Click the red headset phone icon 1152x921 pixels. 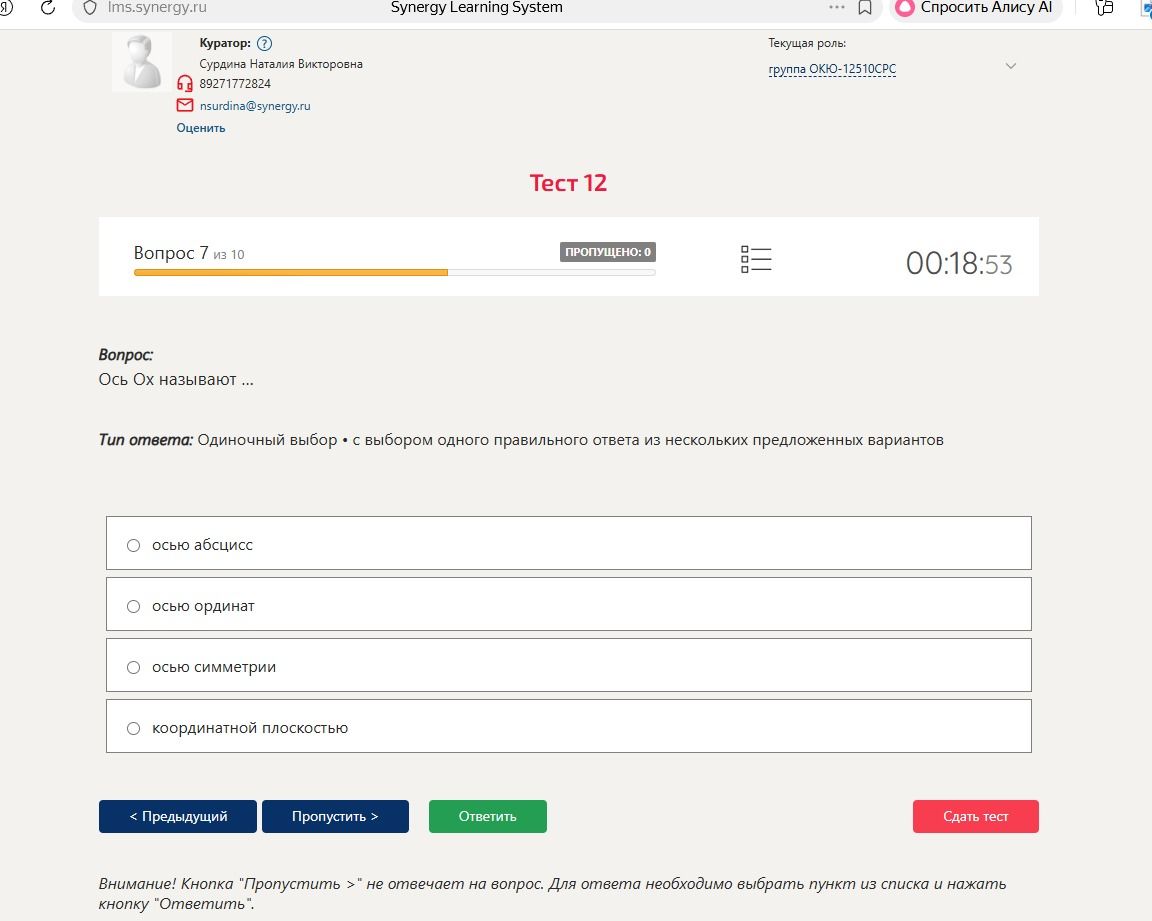point(184,84)
